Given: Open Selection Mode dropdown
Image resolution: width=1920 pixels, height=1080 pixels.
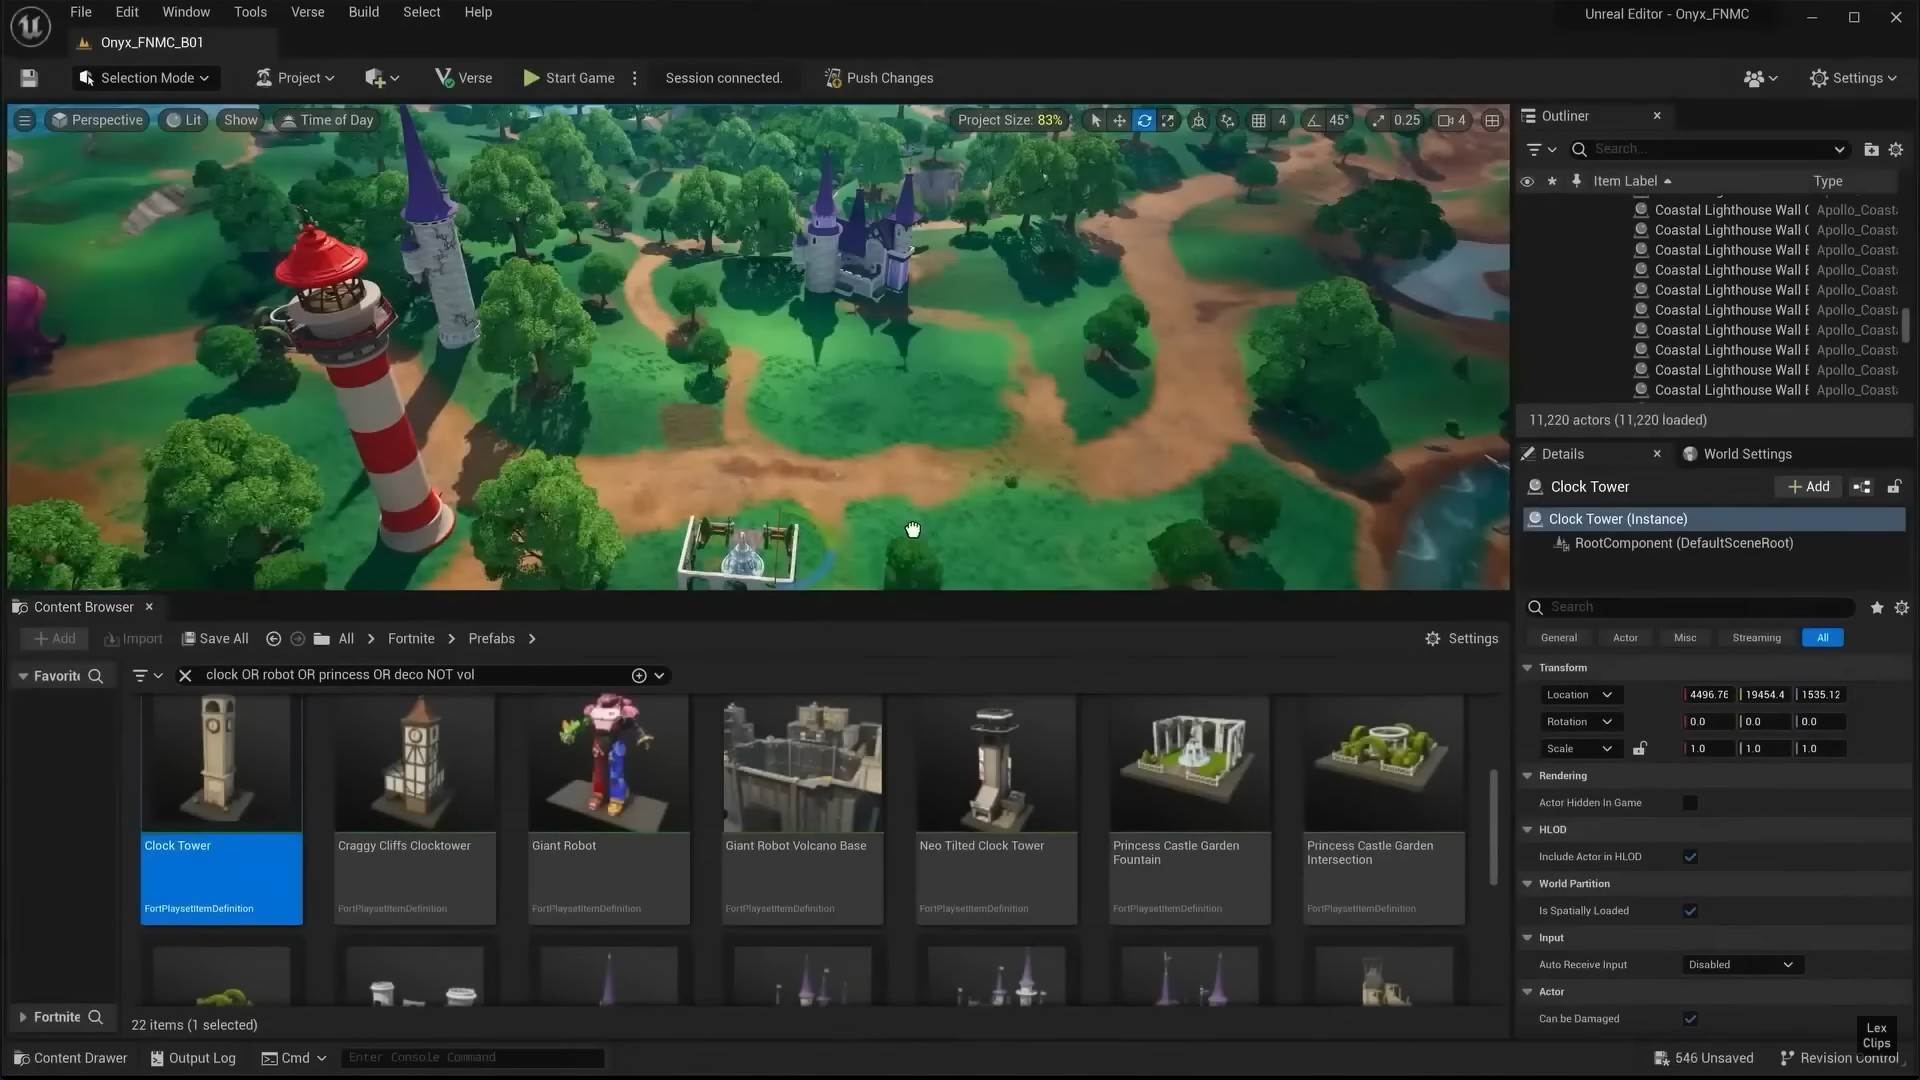Looking at the screenshot, I should [145, 78].
